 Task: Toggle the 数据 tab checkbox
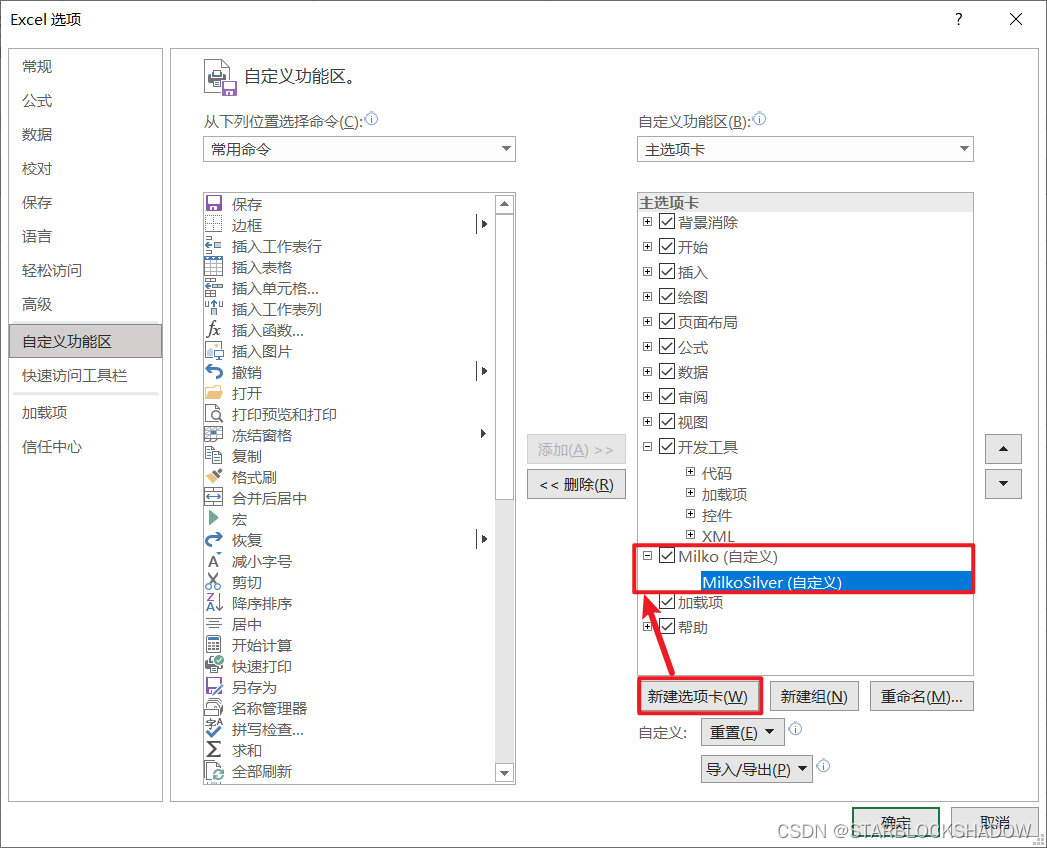pyautogui.click(x=666, y=371)
